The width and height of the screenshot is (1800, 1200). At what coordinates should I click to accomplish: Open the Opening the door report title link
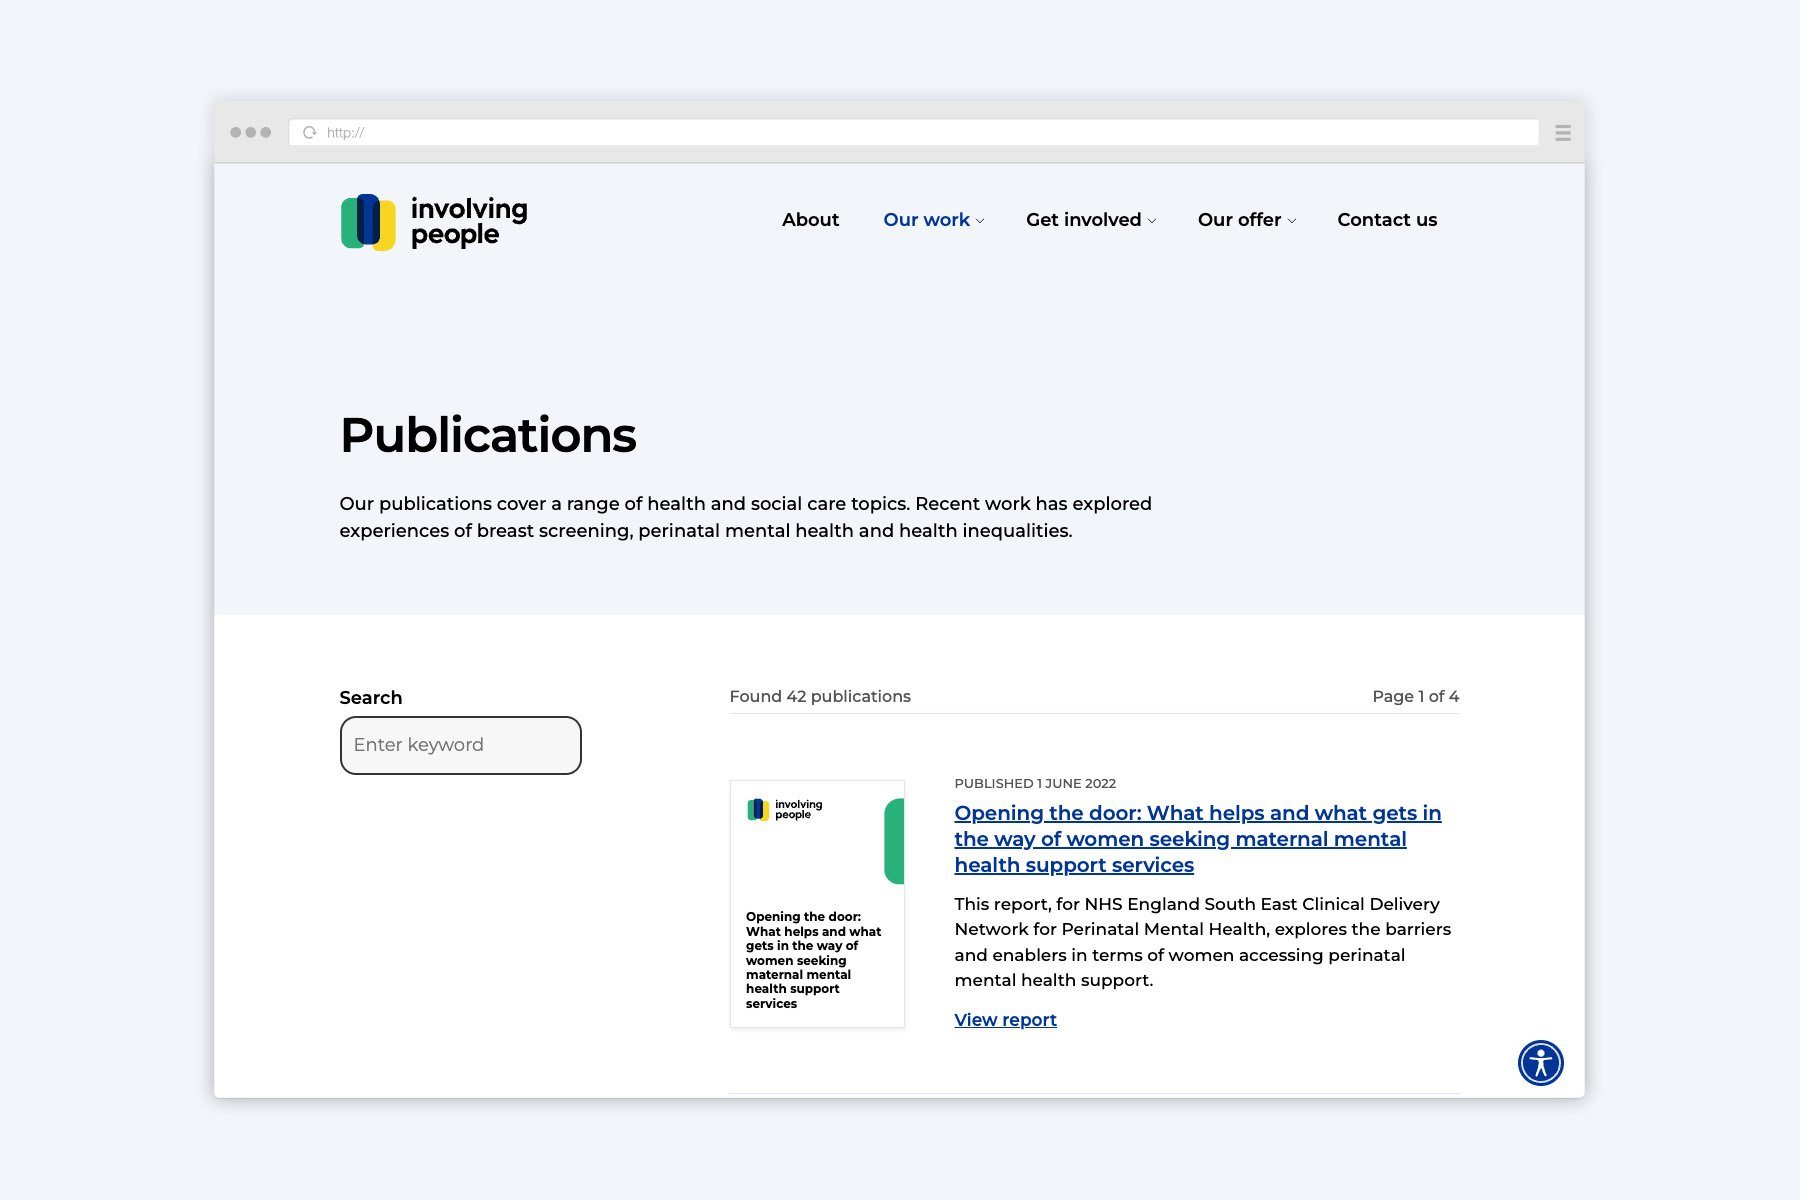tap(1197, 839)
